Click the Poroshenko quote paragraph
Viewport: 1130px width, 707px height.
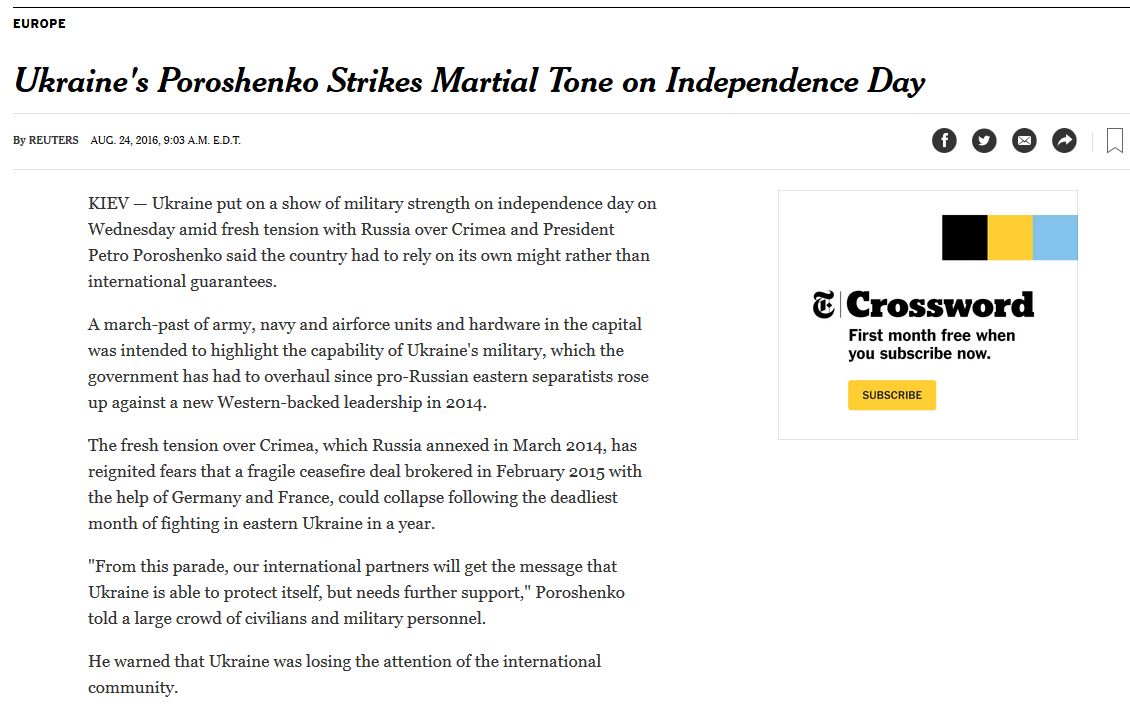356,592
